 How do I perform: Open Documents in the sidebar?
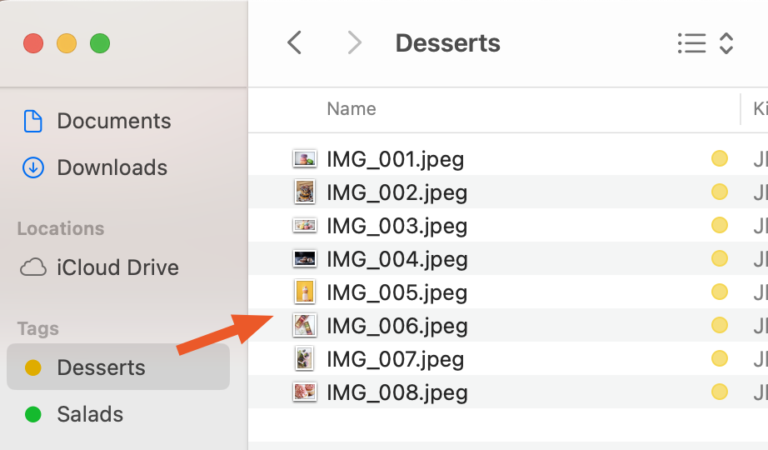pos(113,121)
